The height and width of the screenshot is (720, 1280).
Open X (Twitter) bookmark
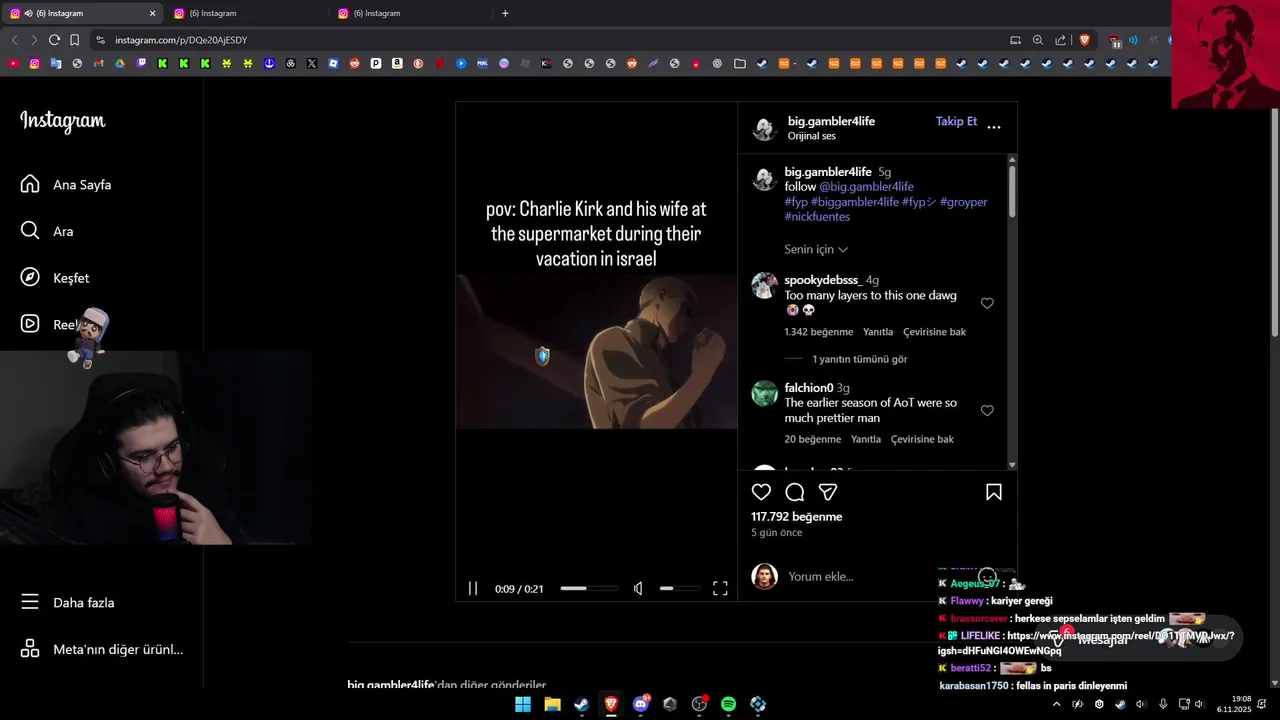tap(312, 63)
